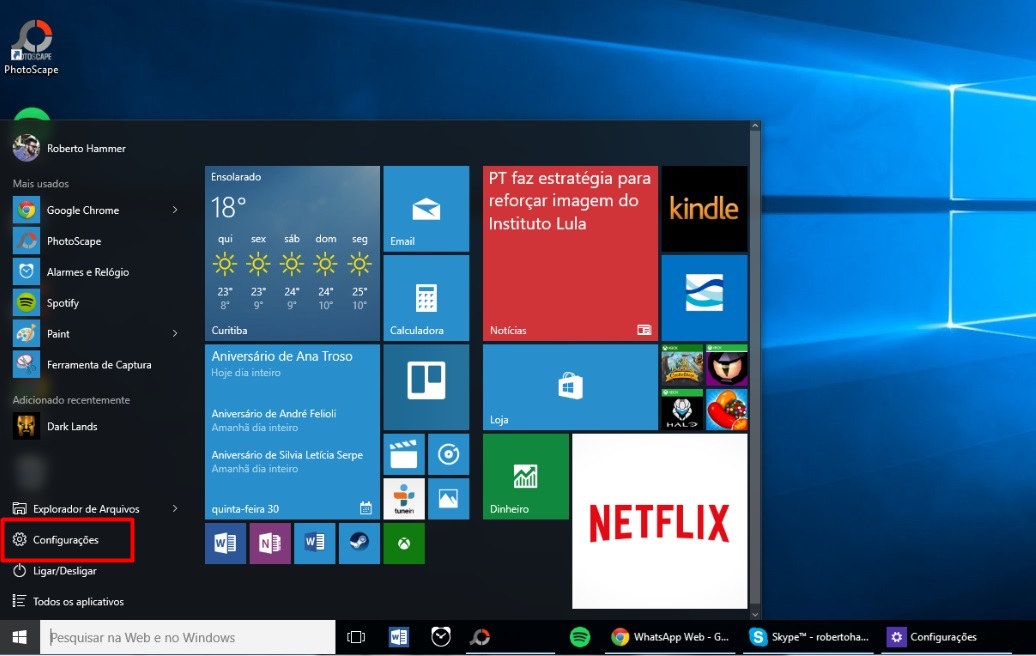The image size is (1036, 656).
Task: Expand Paint recent files arrow
Action: (175, 334)
